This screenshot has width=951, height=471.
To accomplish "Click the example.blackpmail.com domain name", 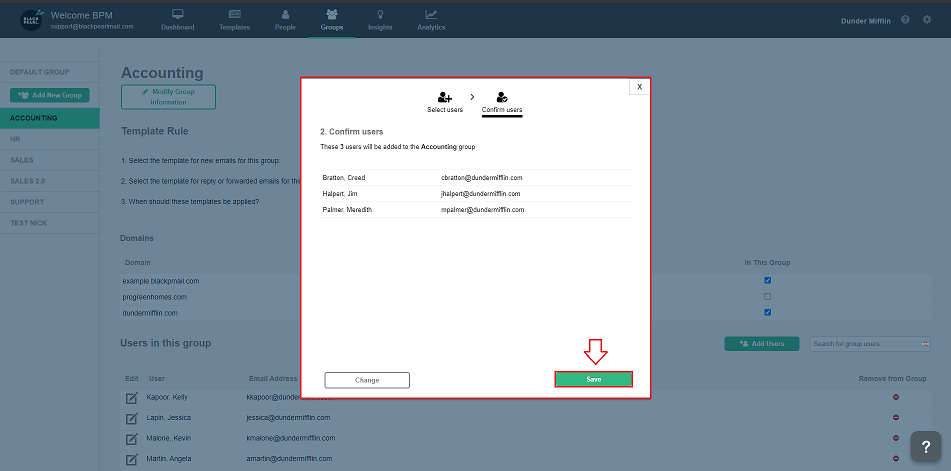I will click(161, 281).
